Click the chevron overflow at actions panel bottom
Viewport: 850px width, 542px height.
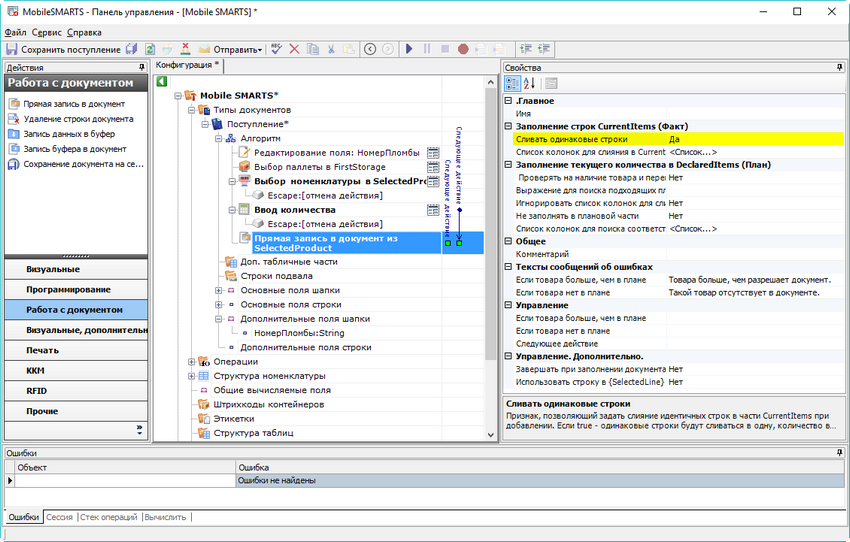[x=139, y=430]
